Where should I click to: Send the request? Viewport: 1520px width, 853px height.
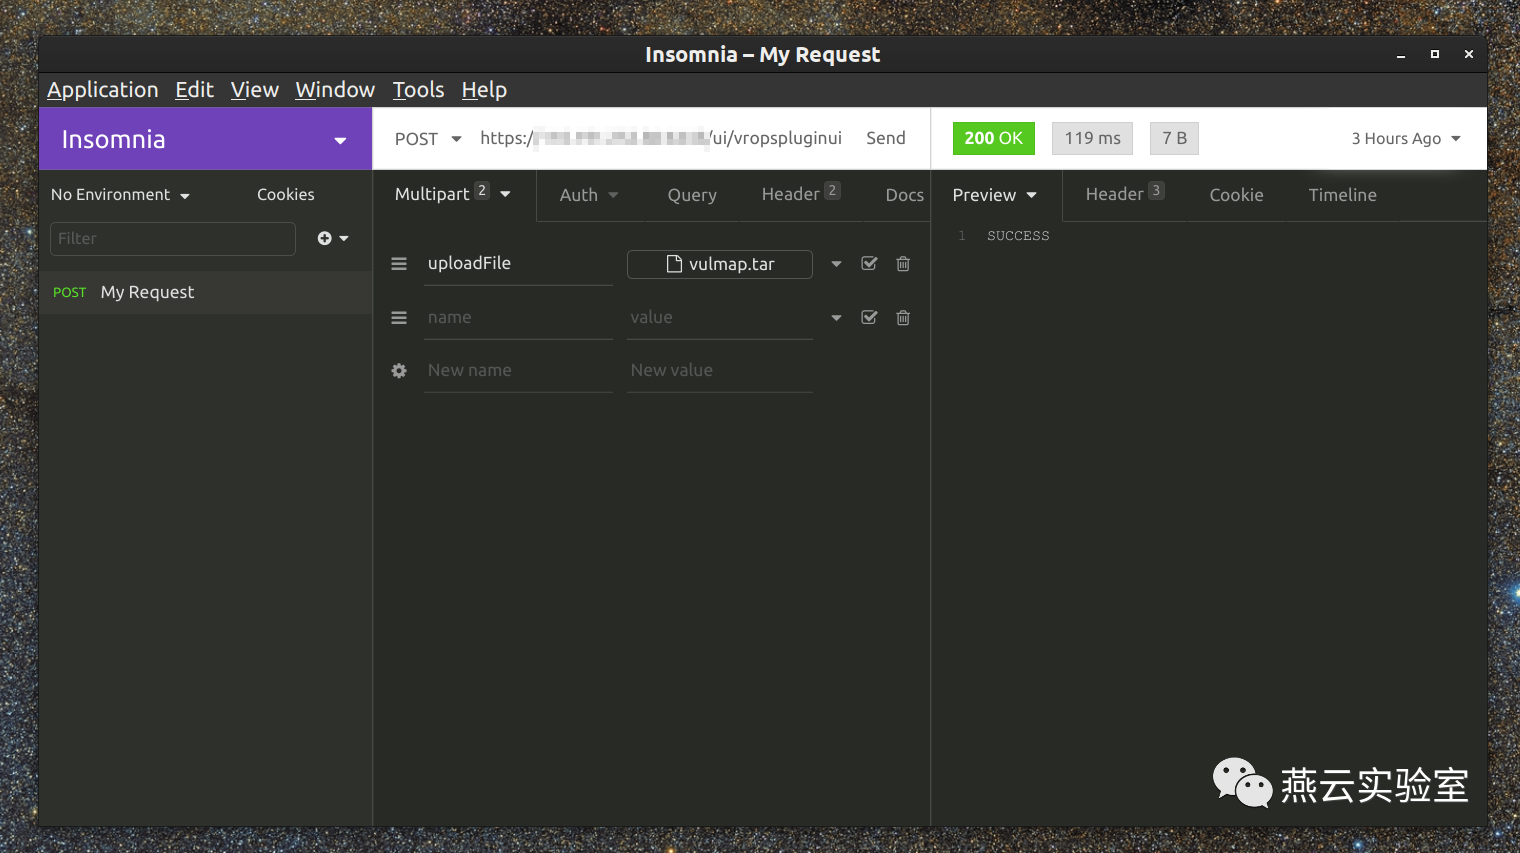[886, 138]
